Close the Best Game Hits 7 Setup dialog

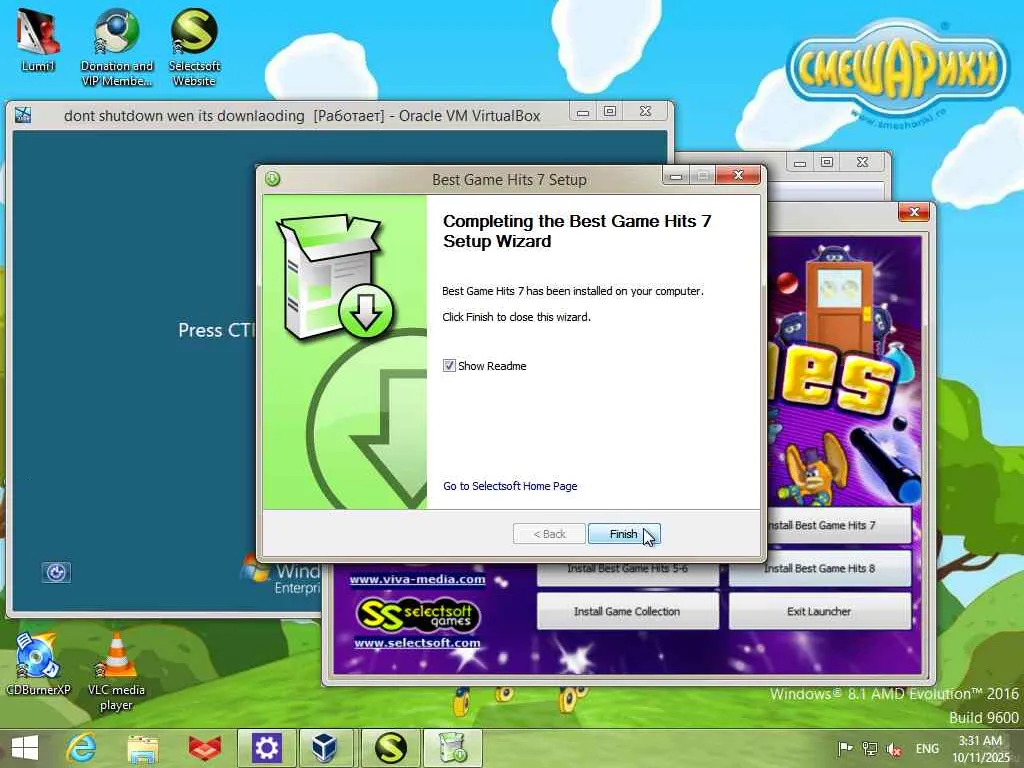point(738,175)
